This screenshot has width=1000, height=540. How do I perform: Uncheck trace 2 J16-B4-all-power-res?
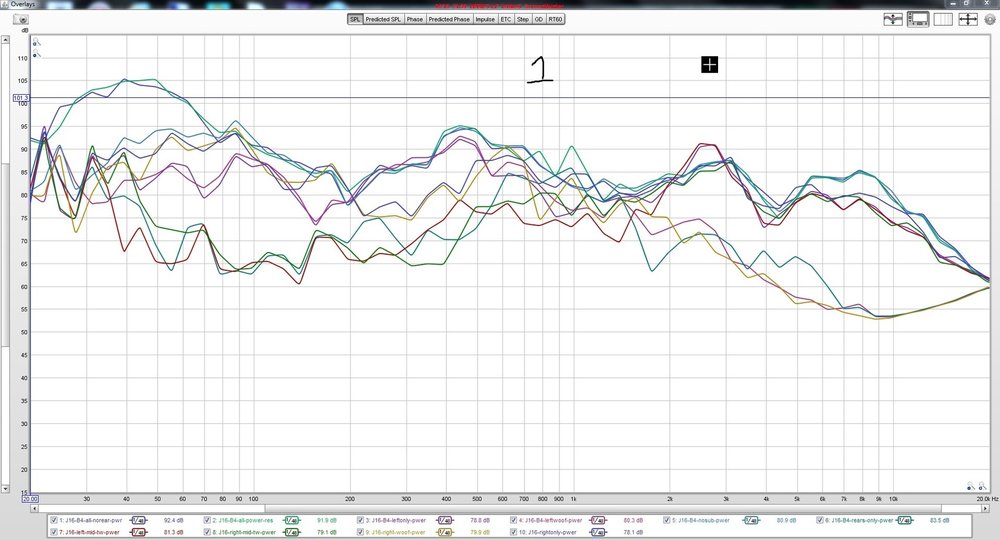207,520
